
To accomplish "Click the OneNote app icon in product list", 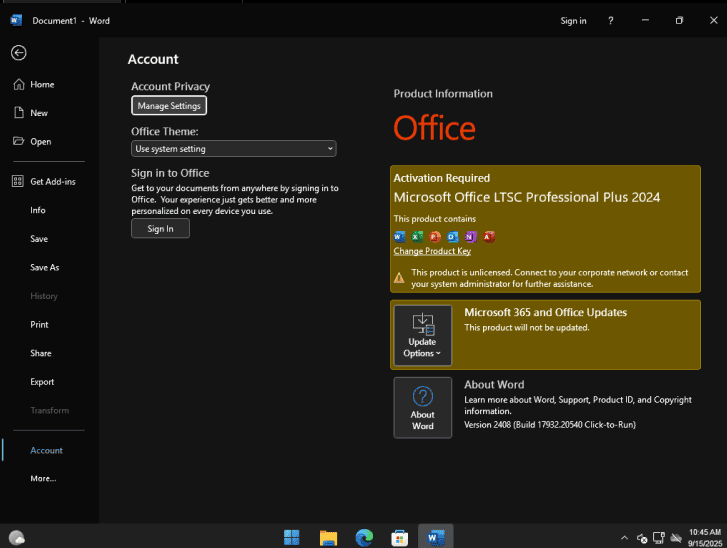I will 471,237.
